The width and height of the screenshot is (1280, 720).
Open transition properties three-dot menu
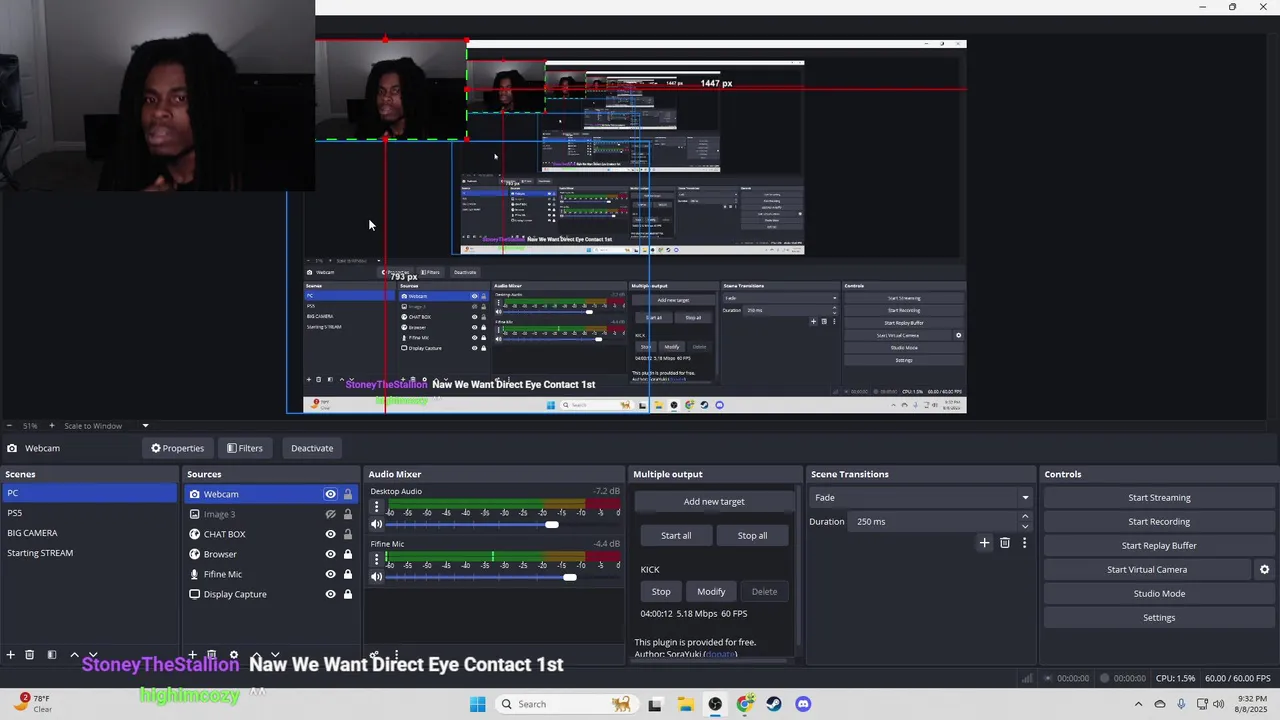[1024, 543]
